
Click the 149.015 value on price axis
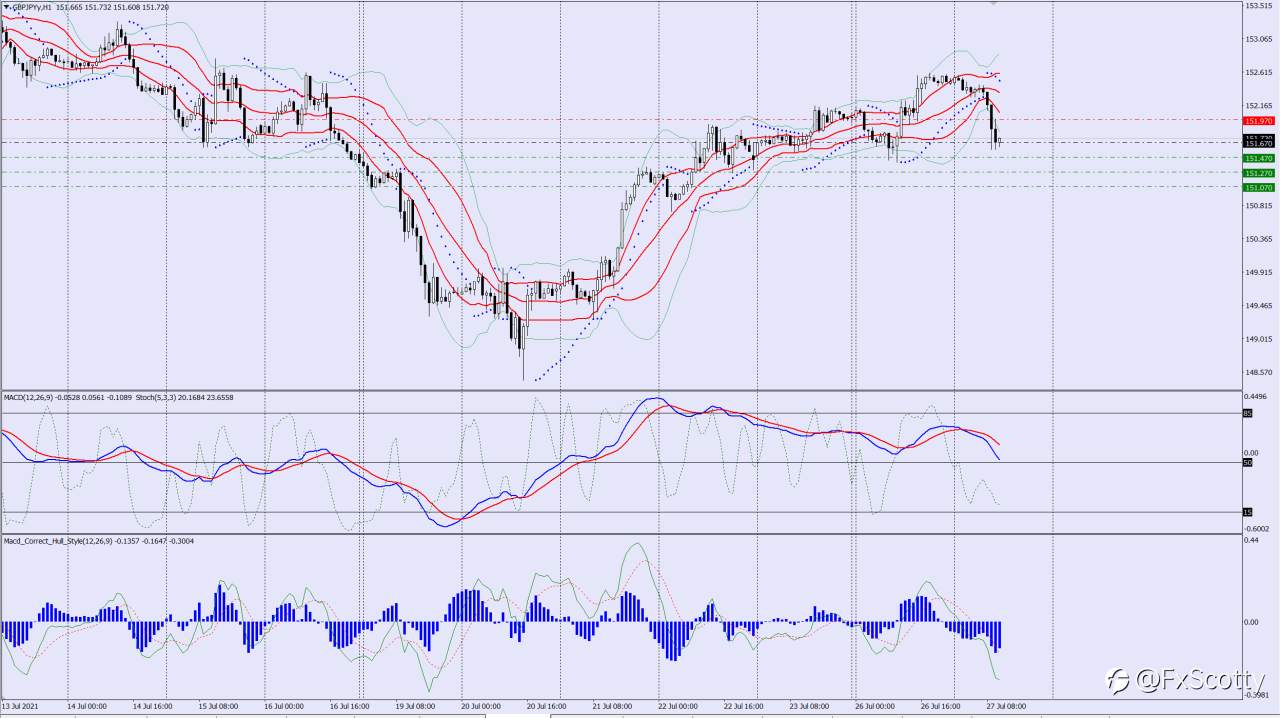[1259, 339]
